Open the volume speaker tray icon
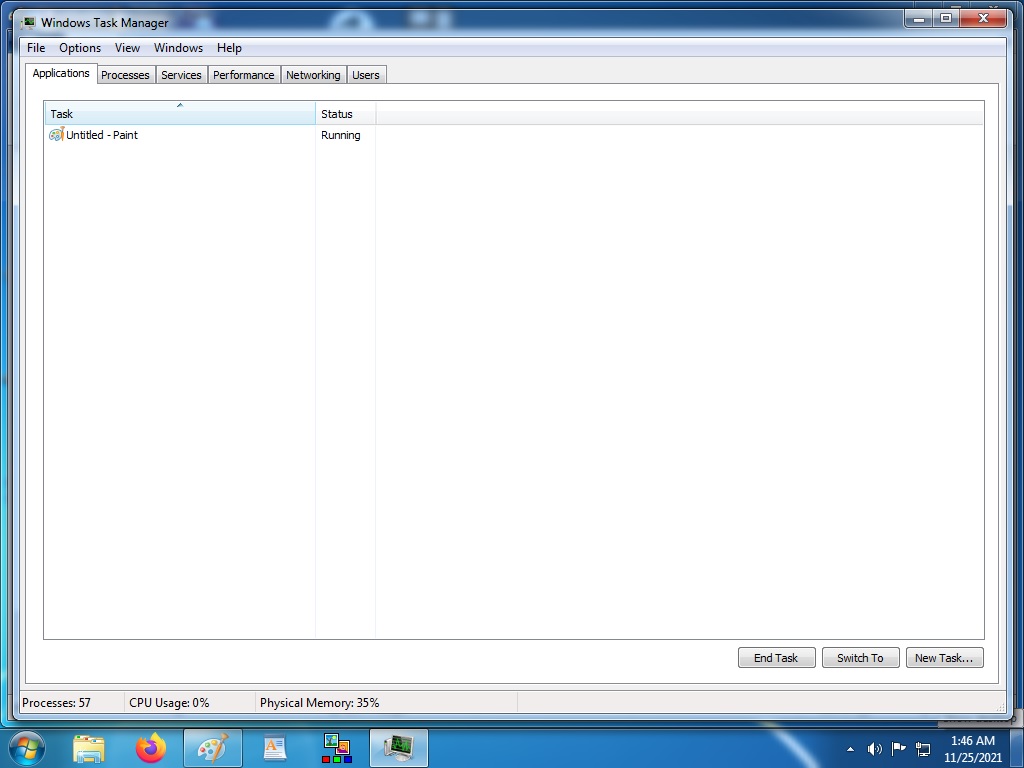1024x768 pixels. [874, 749]
